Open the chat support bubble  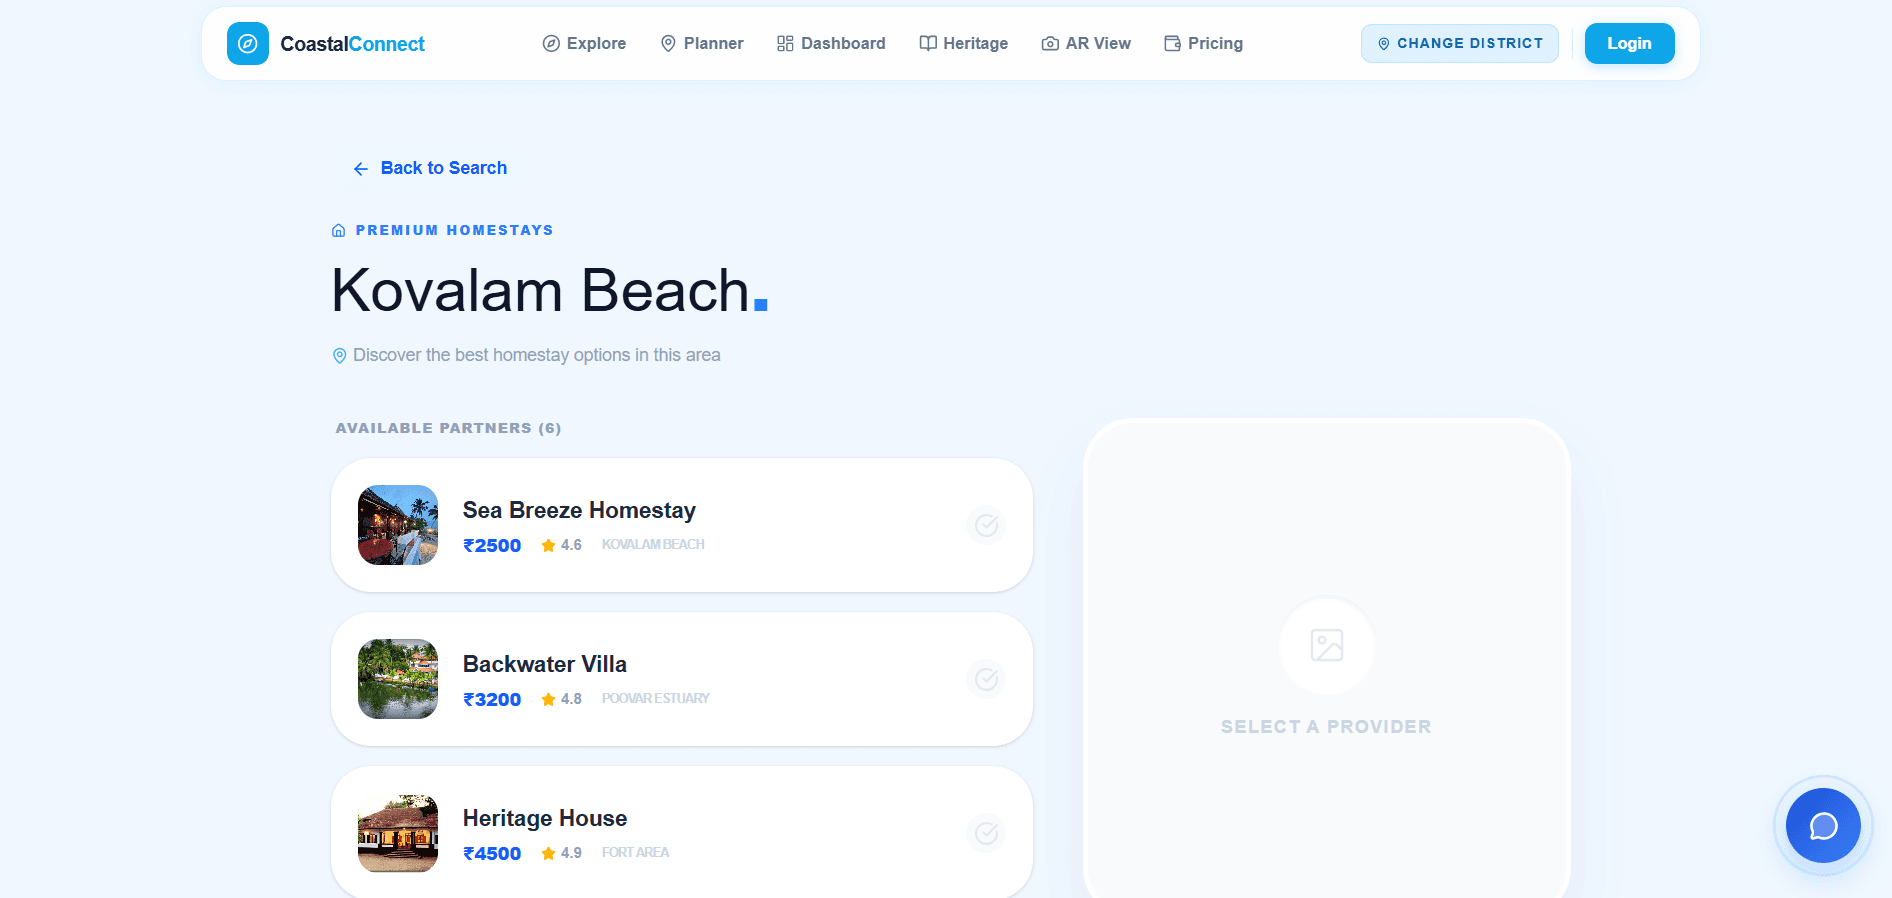[x=1823, y=826]
